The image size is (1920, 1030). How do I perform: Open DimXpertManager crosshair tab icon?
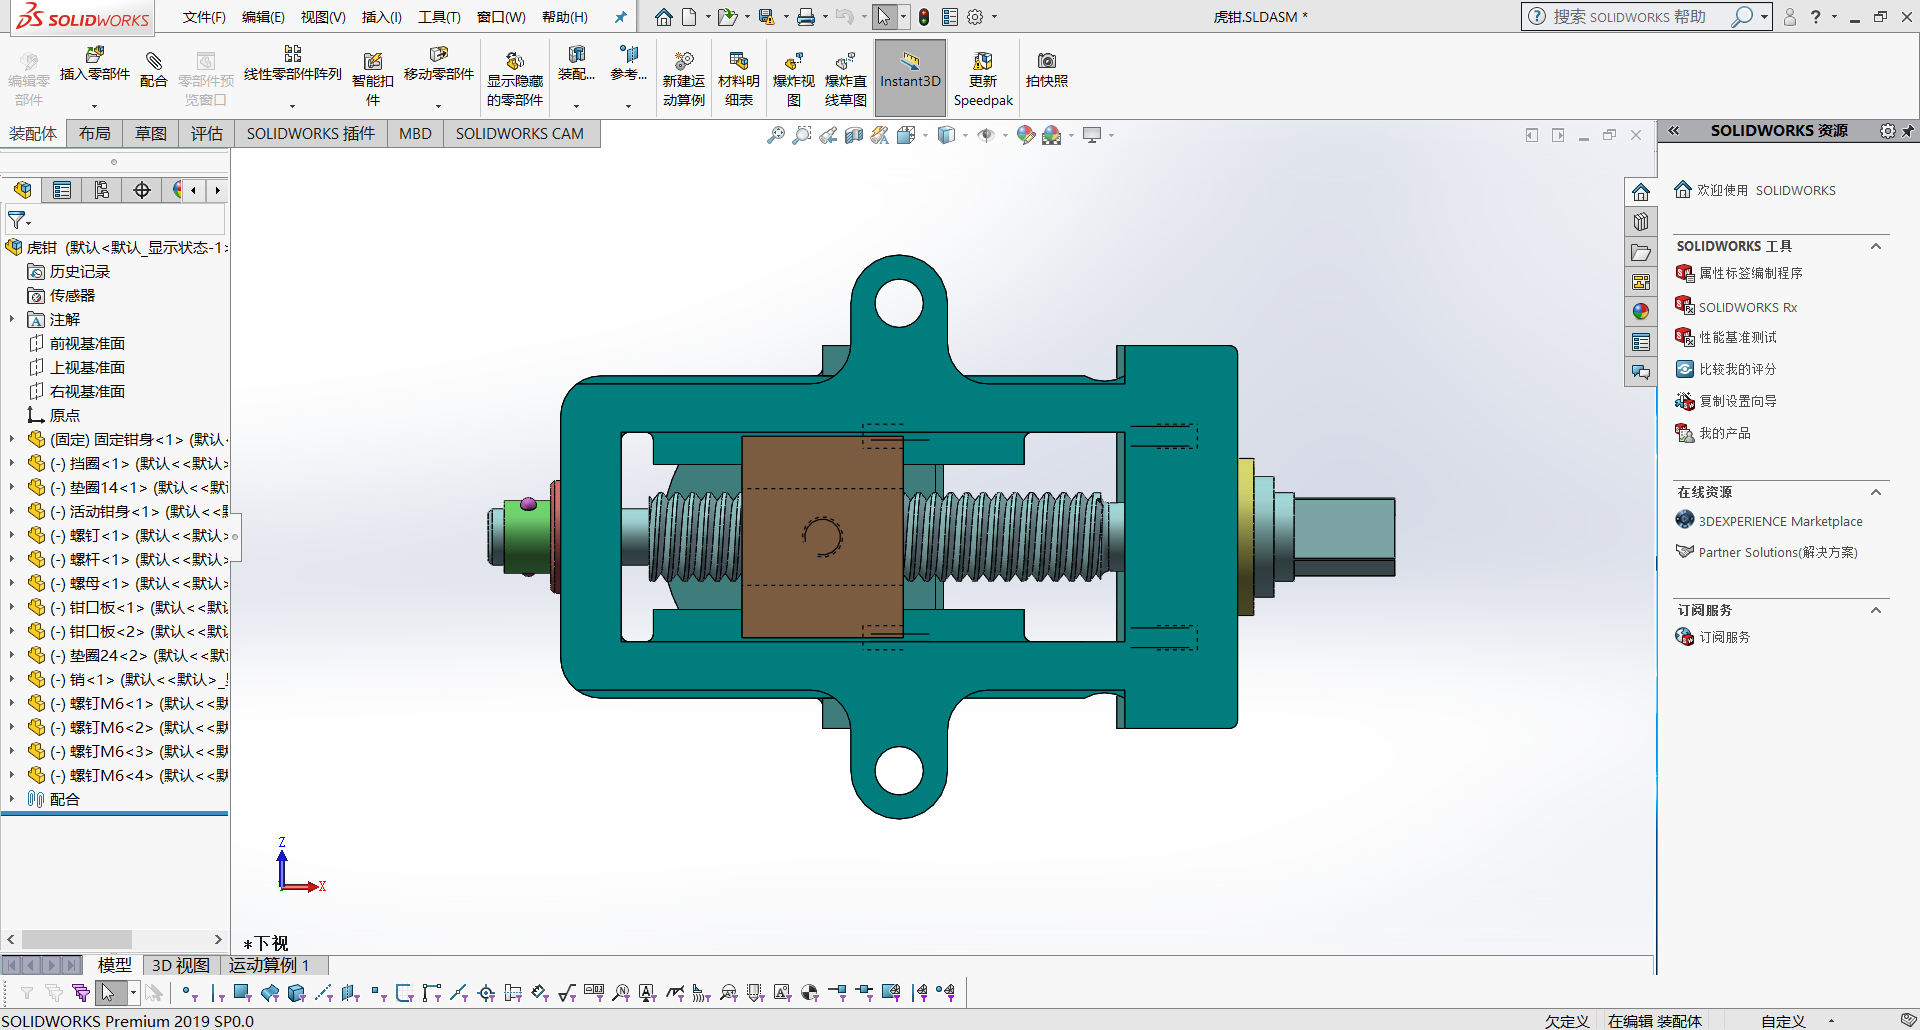pyautogui.click(x=141, y=190)
